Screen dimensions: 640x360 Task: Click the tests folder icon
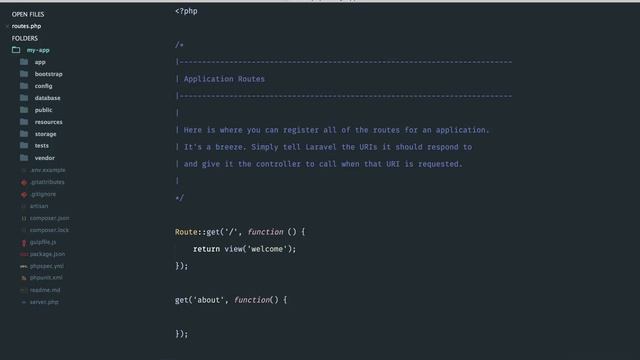[24, 146]
